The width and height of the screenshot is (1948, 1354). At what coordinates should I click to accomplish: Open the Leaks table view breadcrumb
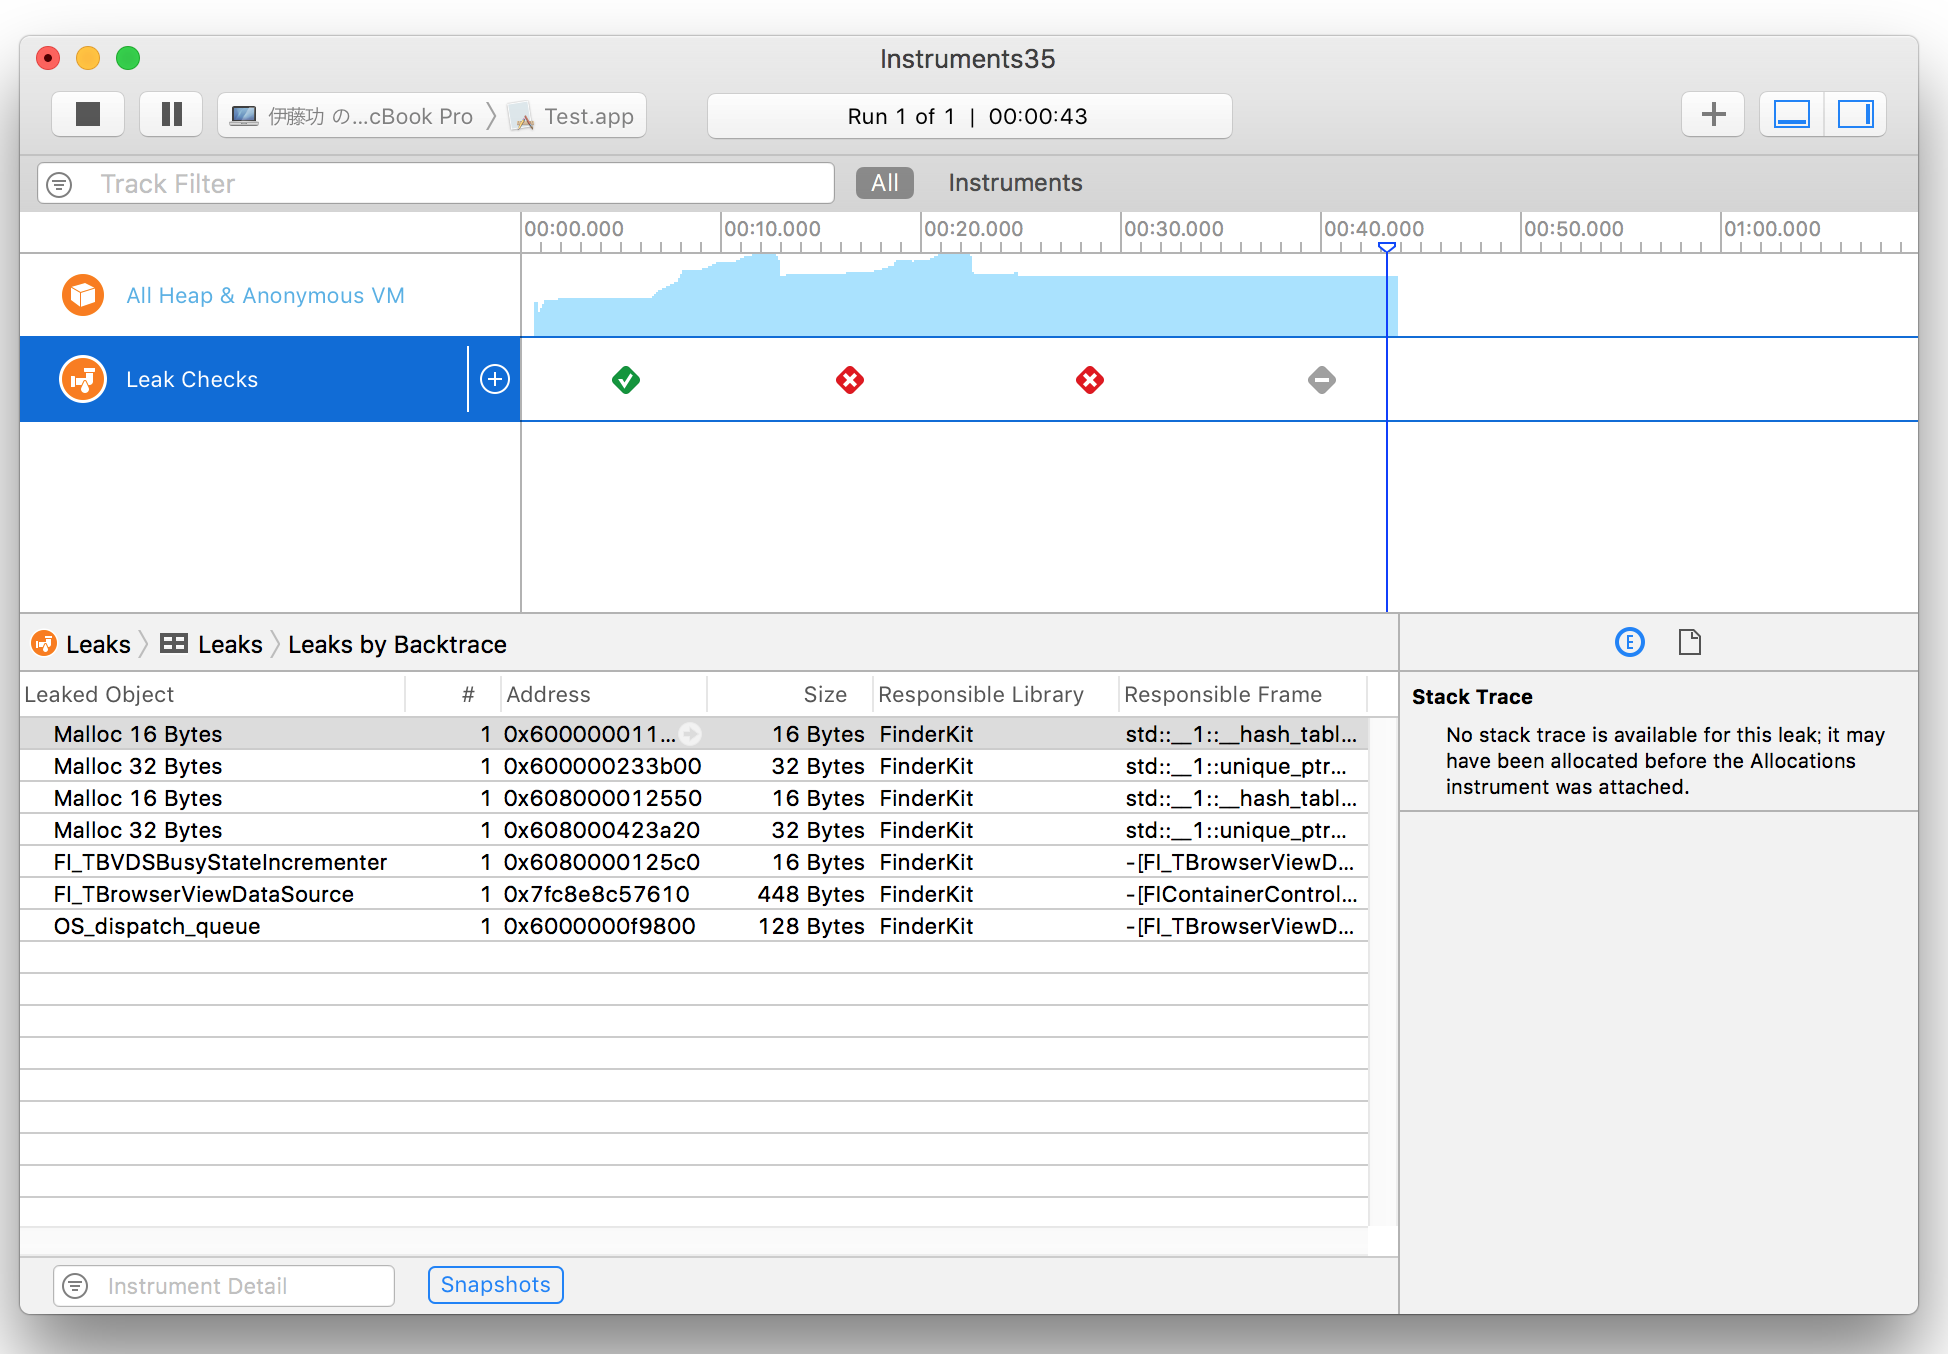point(212,644)
